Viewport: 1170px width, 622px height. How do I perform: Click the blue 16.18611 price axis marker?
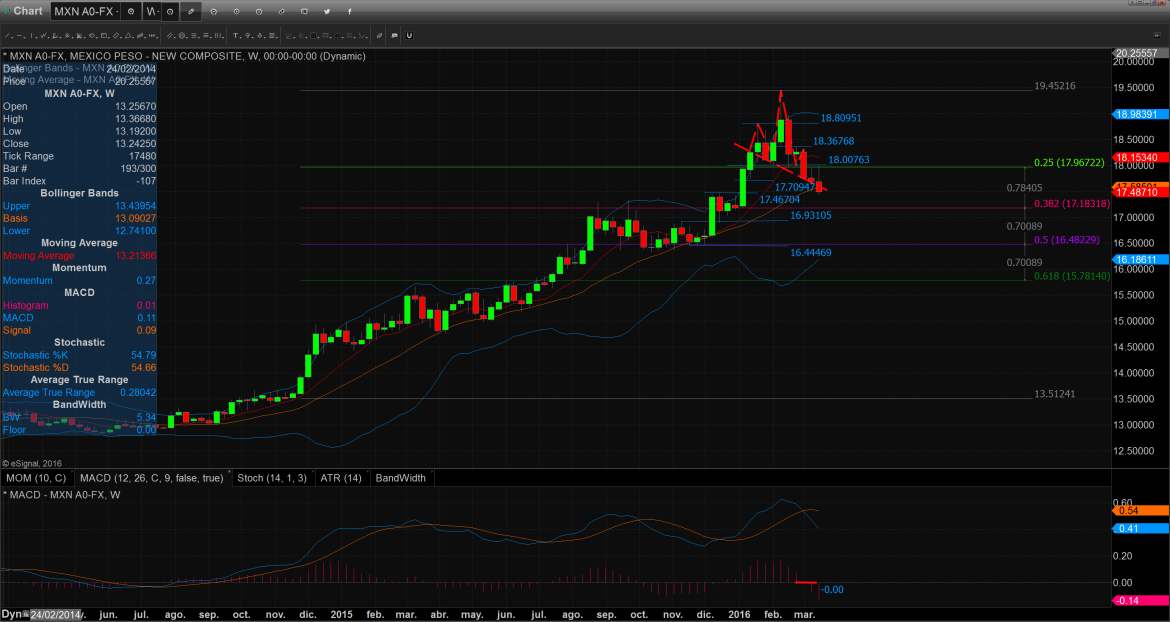coord(1139,259)
